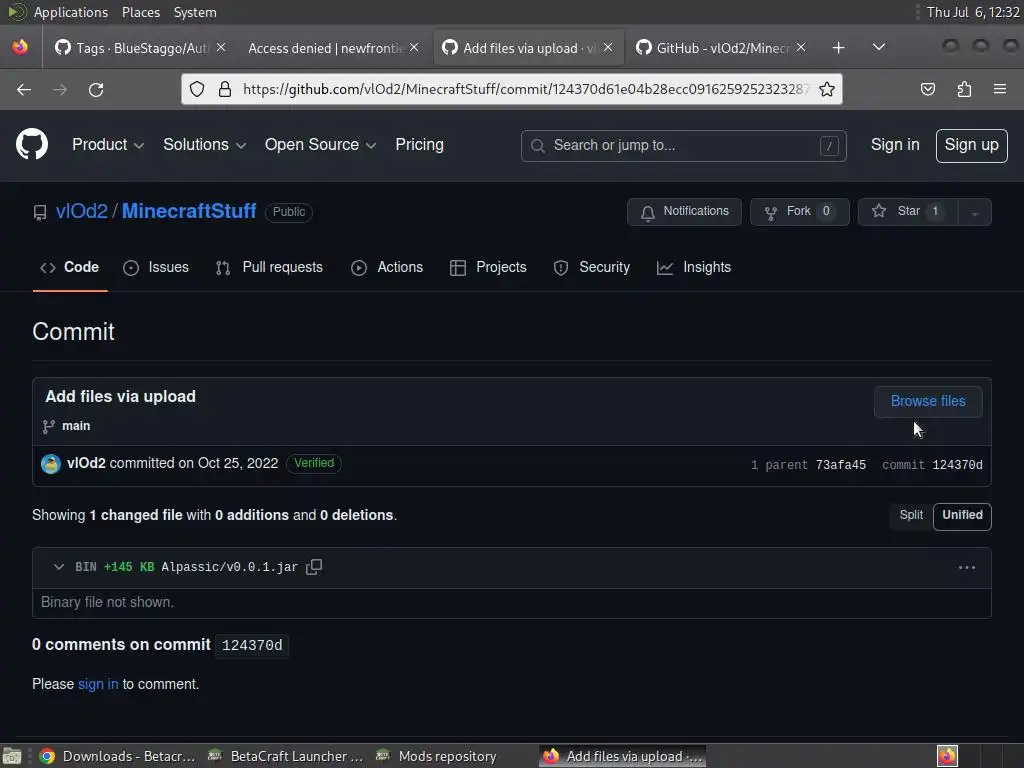Click the Verified signature badge
The height and width of the screenshot is (768, 1024).
pos(313,463)
